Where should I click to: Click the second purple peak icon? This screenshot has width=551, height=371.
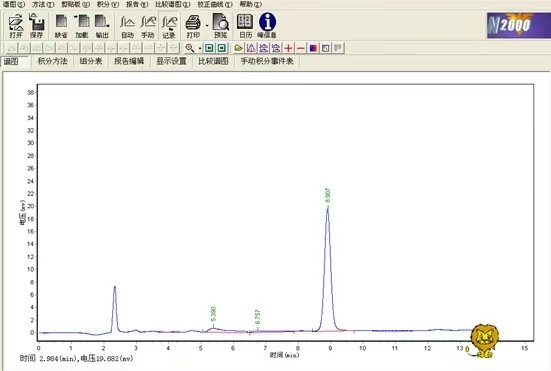(x=264, y=48)
